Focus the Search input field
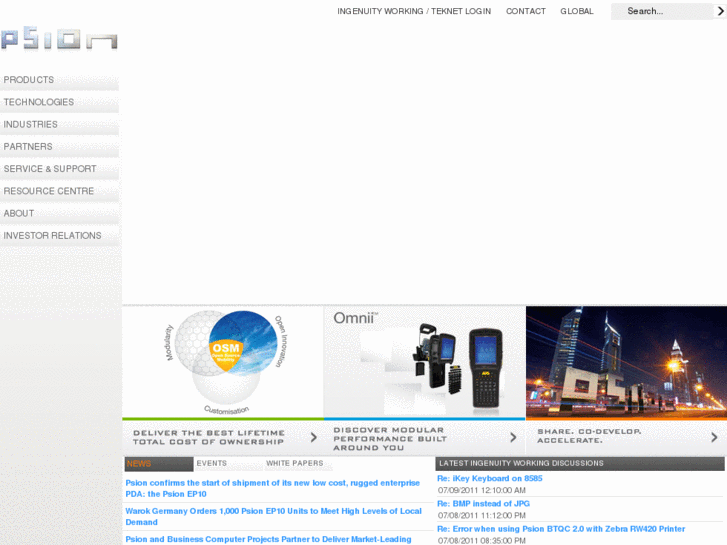This screenshot has height=545, width=727. point(662,11)
